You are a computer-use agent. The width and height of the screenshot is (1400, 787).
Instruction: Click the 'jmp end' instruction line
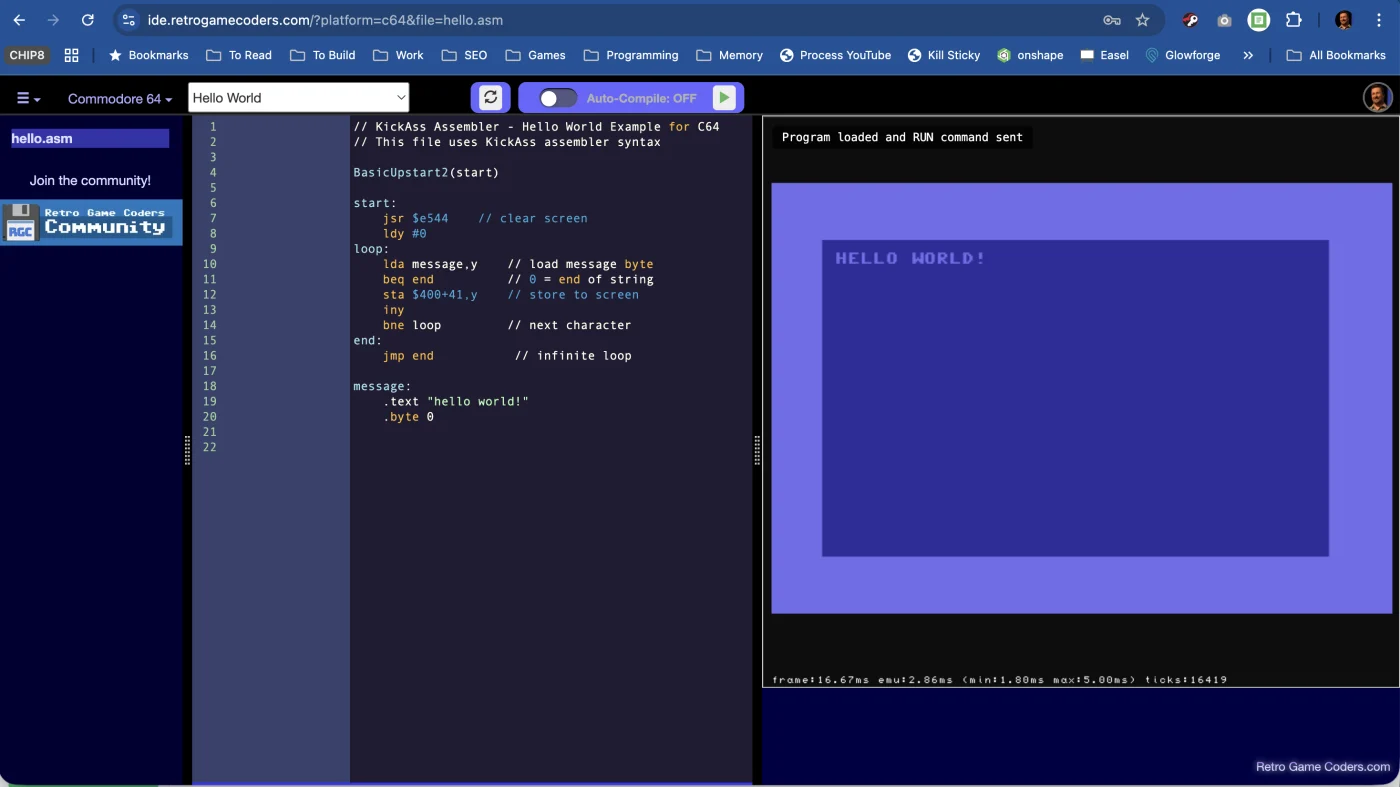pos(408,355)
